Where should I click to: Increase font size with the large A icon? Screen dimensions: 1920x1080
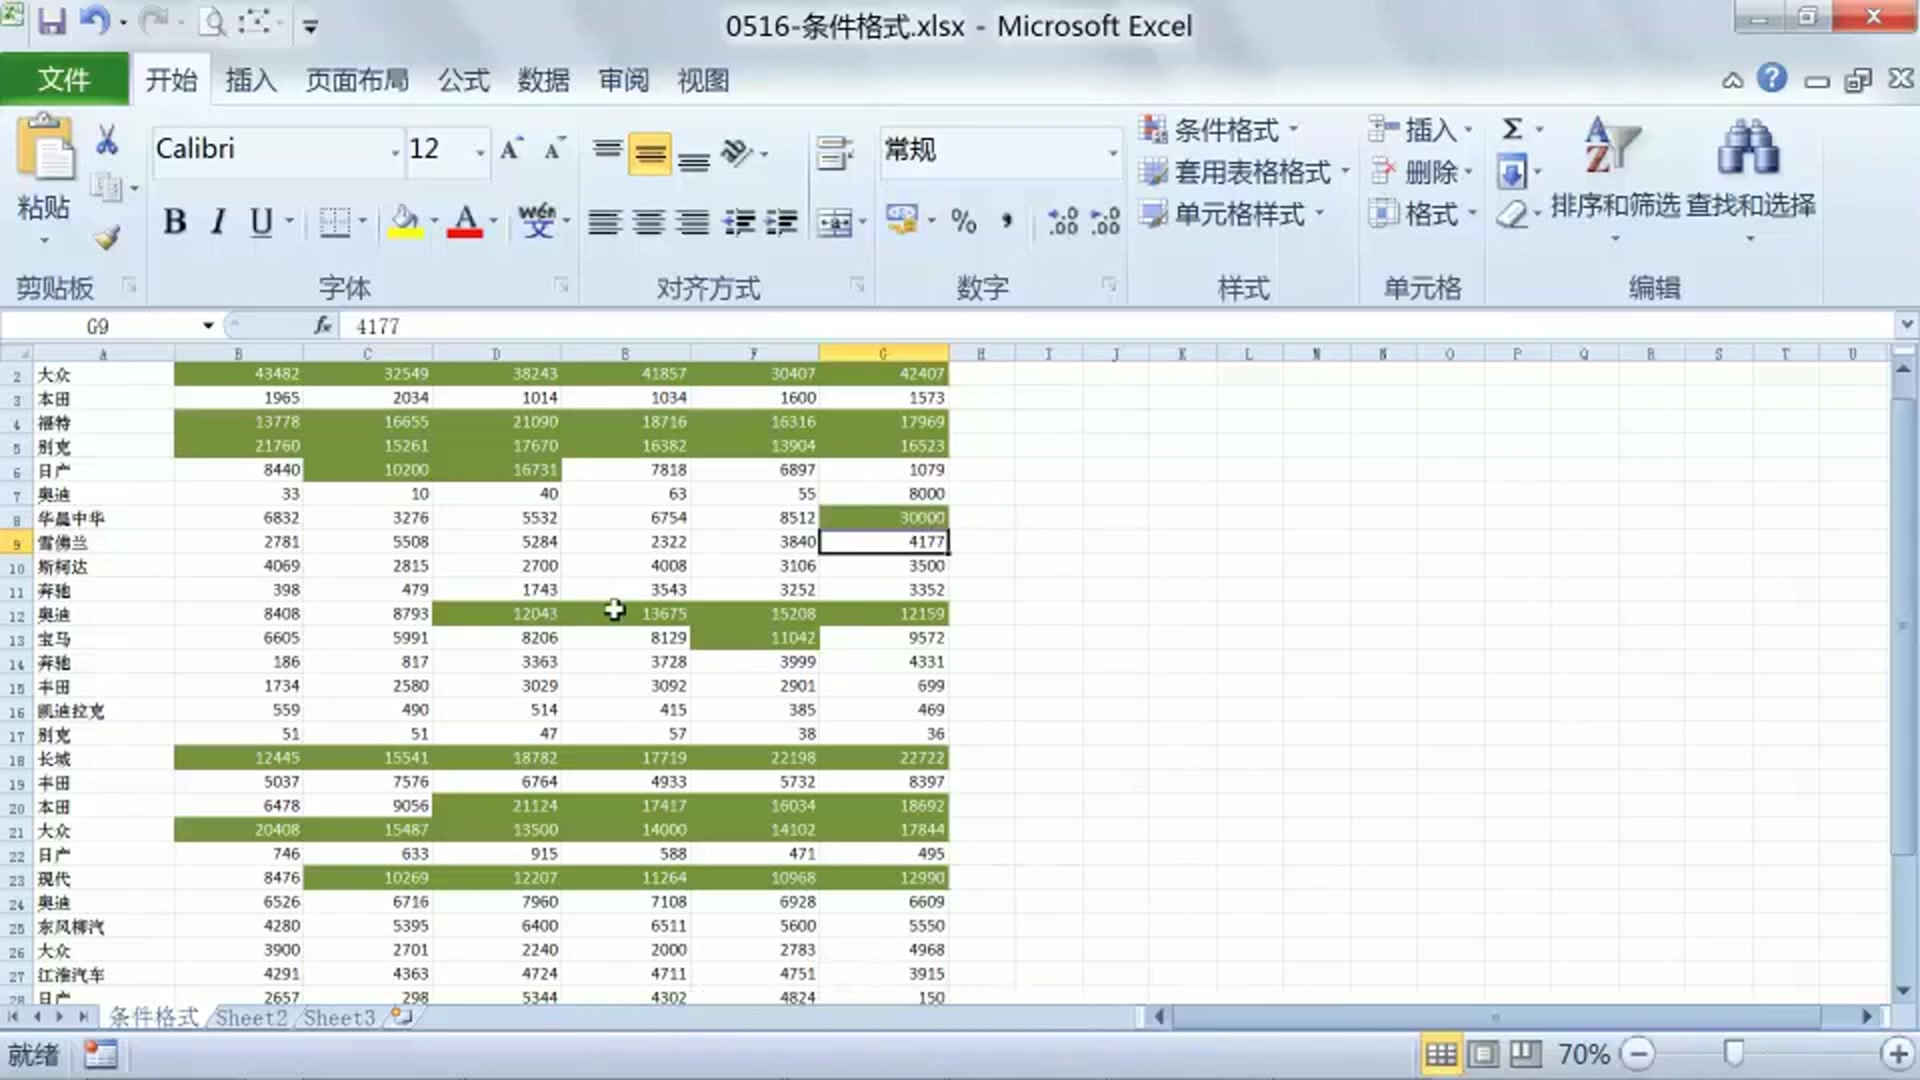511,149
